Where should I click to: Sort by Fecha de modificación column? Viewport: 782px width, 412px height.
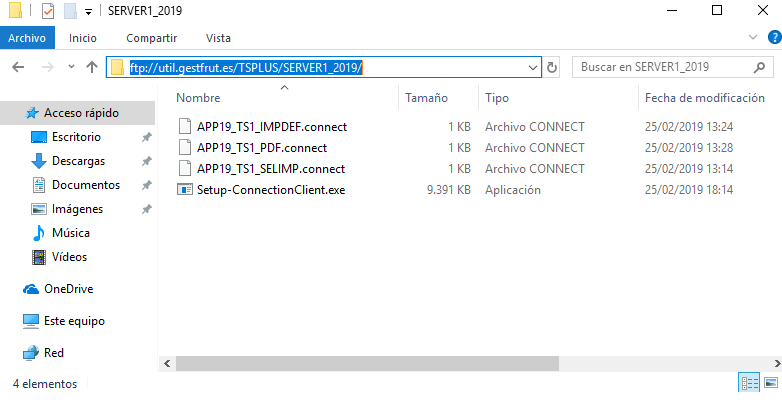pyautogui.click(x=704, y=98)
